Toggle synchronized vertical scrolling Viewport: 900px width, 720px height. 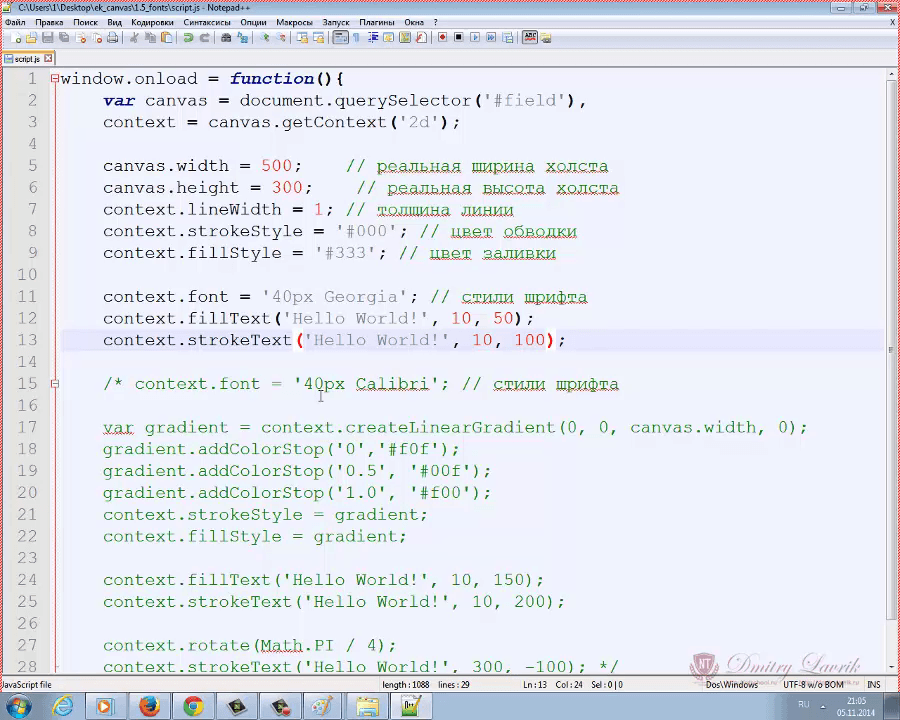coord(302,38)
